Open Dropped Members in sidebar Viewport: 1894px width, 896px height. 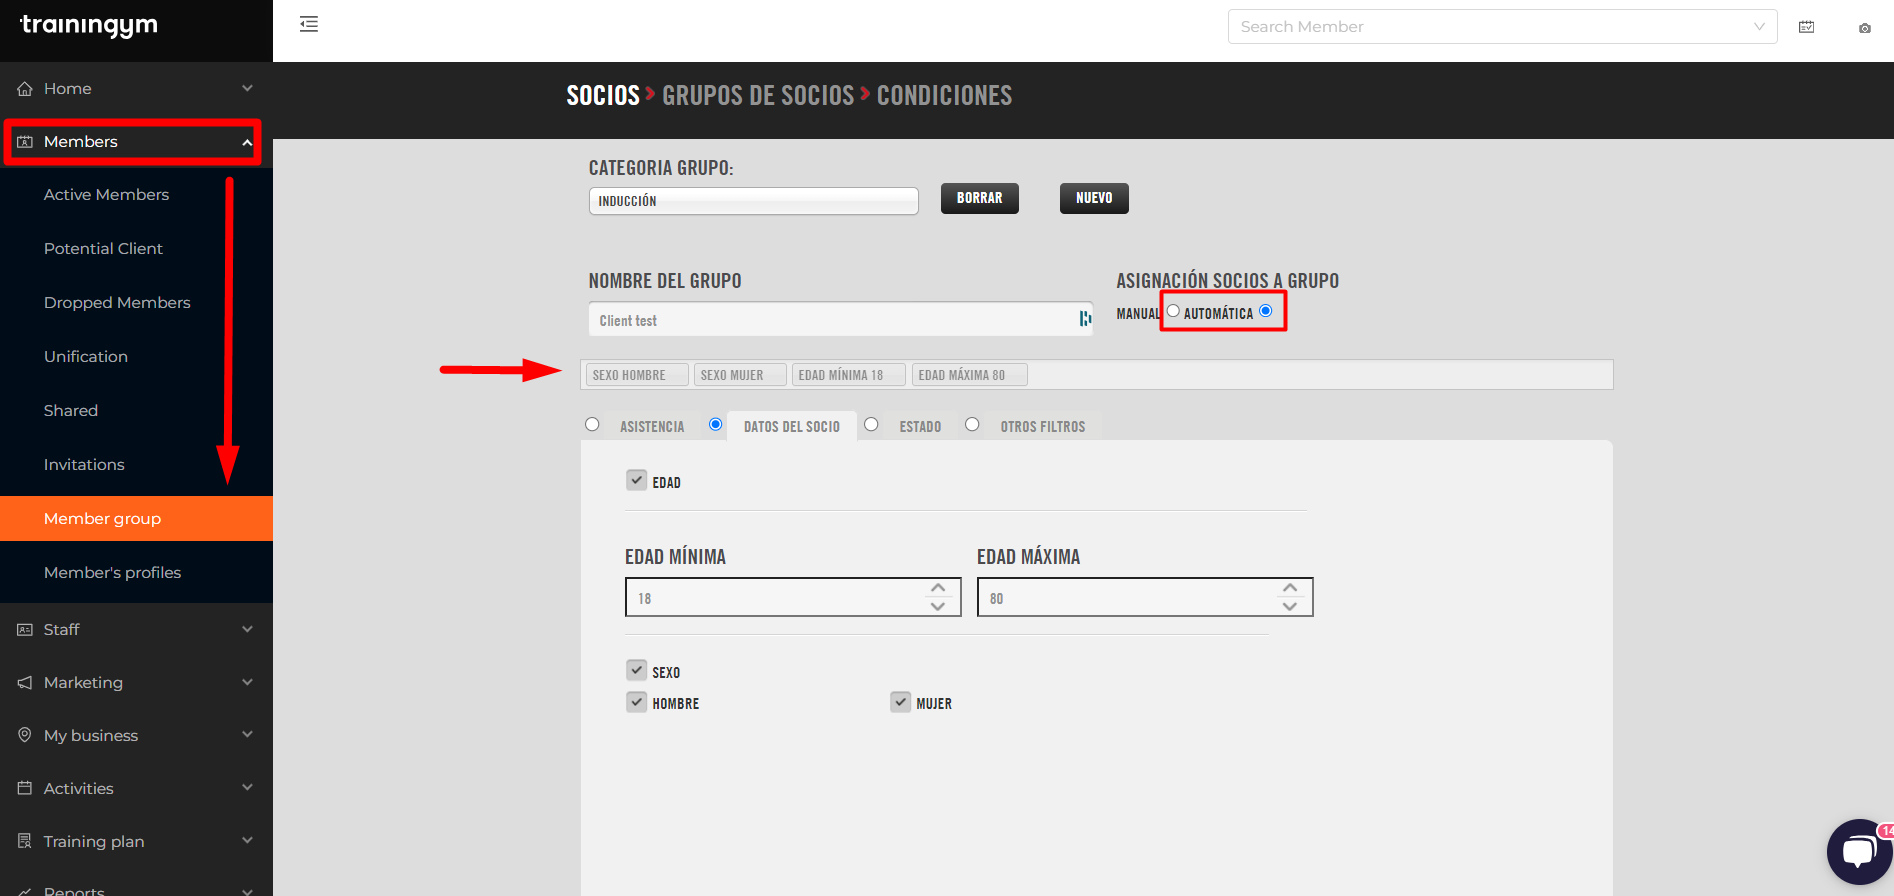click(117, 303)
